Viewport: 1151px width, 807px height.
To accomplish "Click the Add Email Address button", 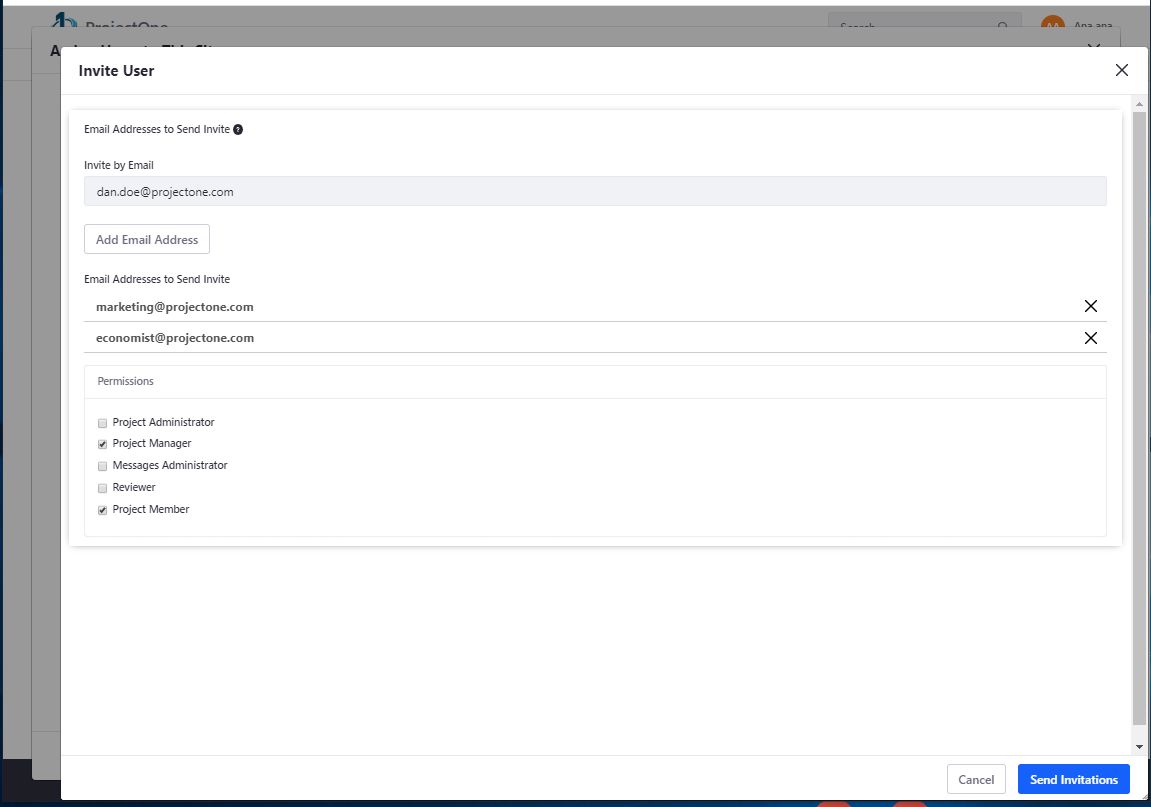I will coord(147,239).
